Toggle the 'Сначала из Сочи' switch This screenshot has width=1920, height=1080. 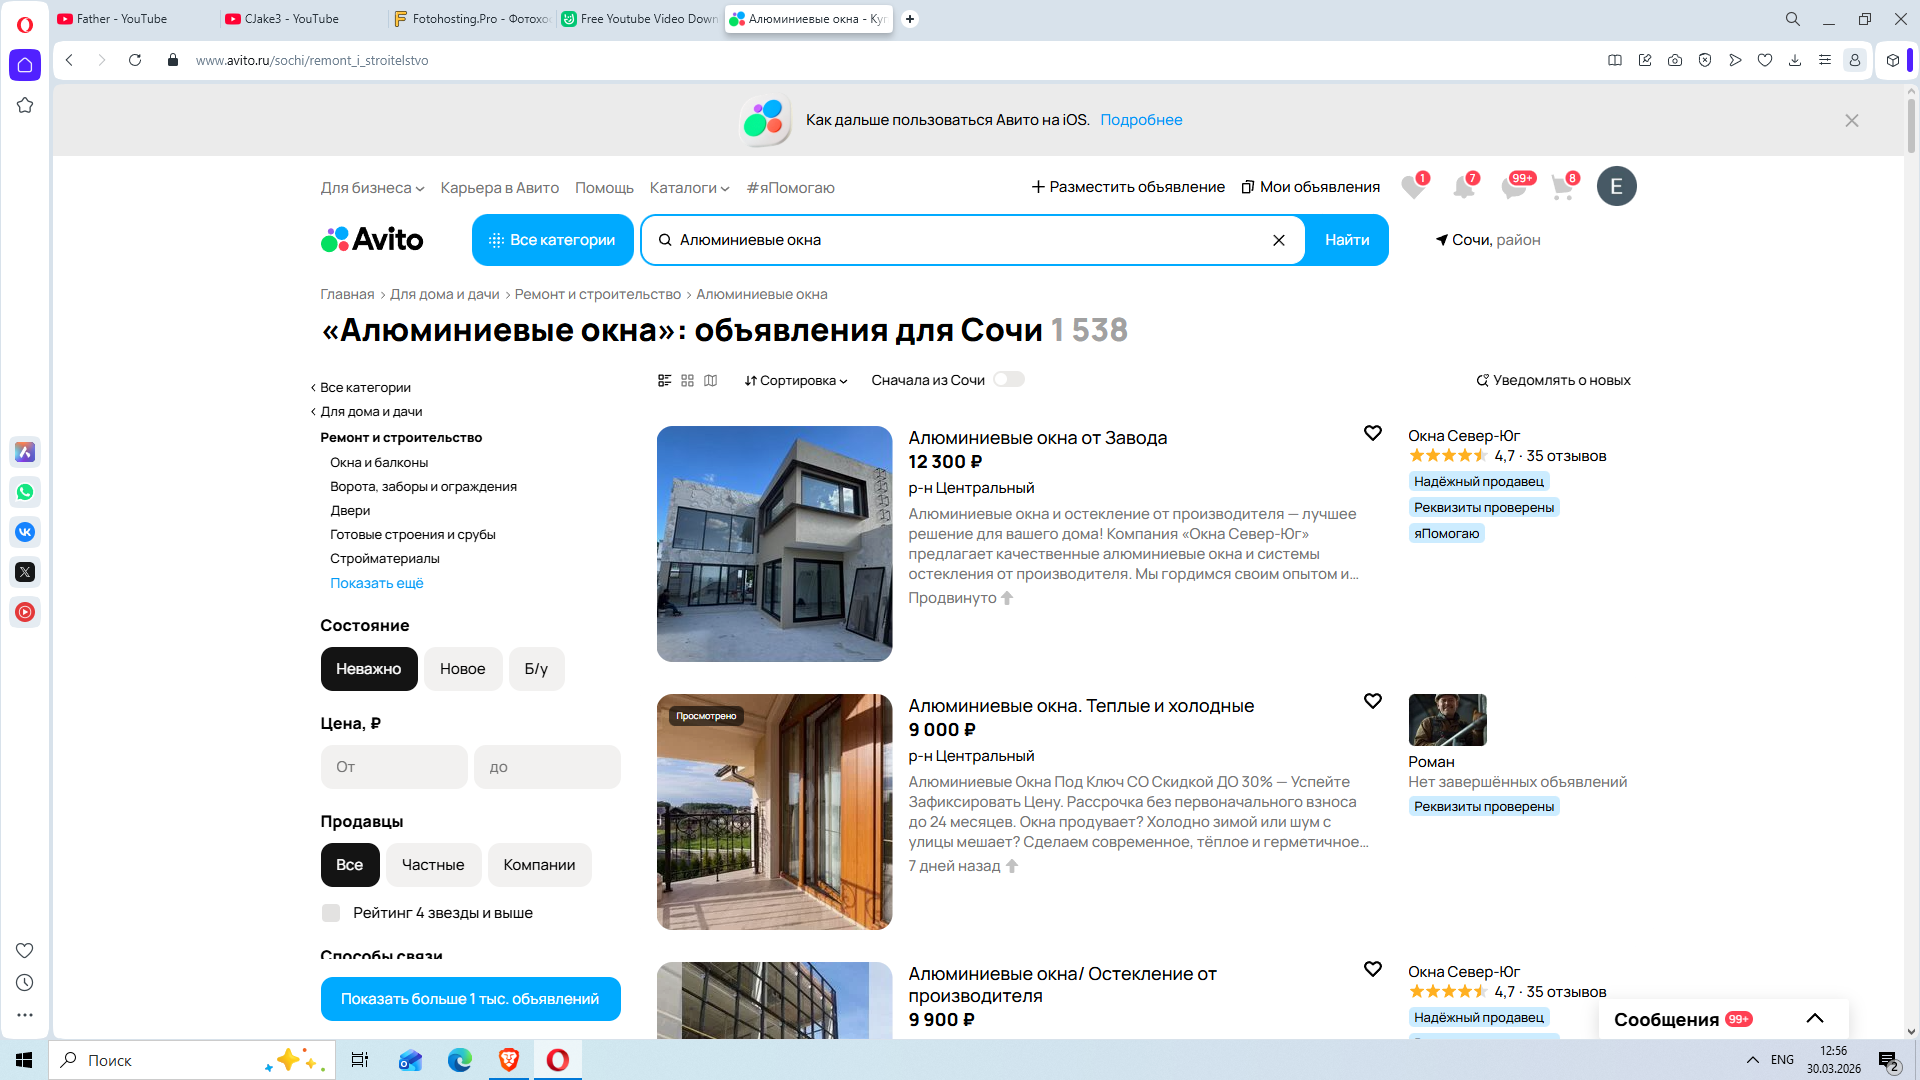coord(1008,380)
